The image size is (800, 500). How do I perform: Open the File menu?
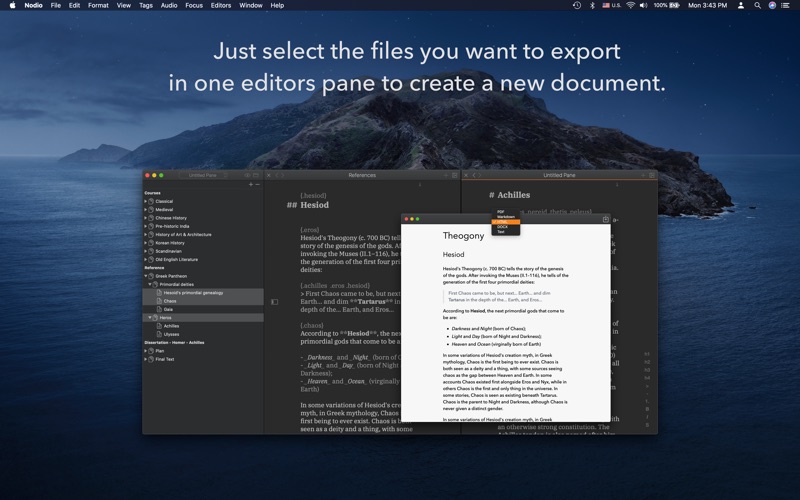pos(56,5)
